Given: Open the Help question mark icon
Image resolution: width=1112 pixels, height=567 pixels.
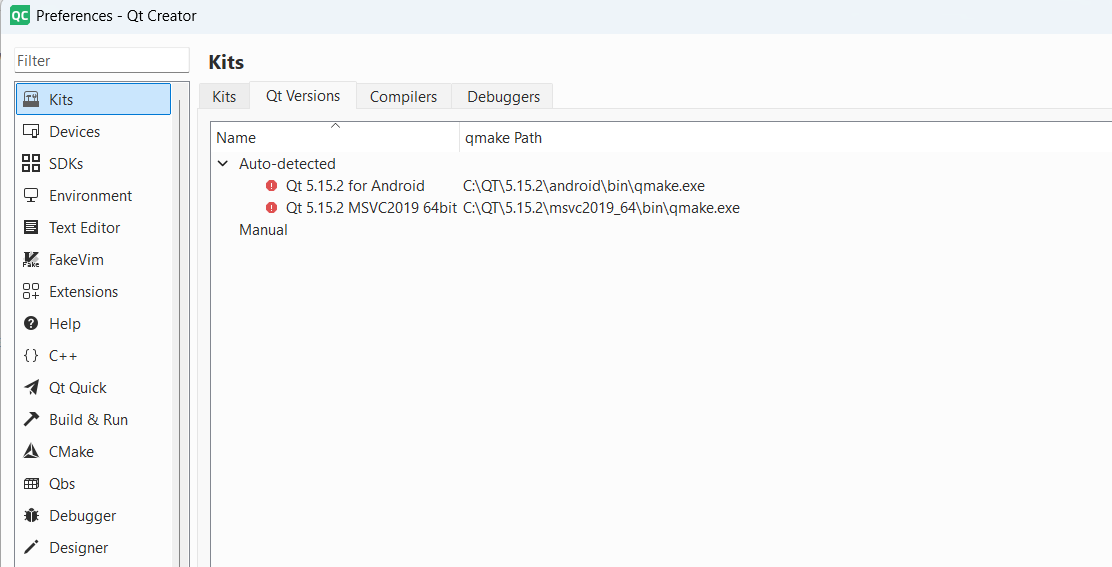Looking at the screenshot, I should pyautogui.click(x=31, y=324).
